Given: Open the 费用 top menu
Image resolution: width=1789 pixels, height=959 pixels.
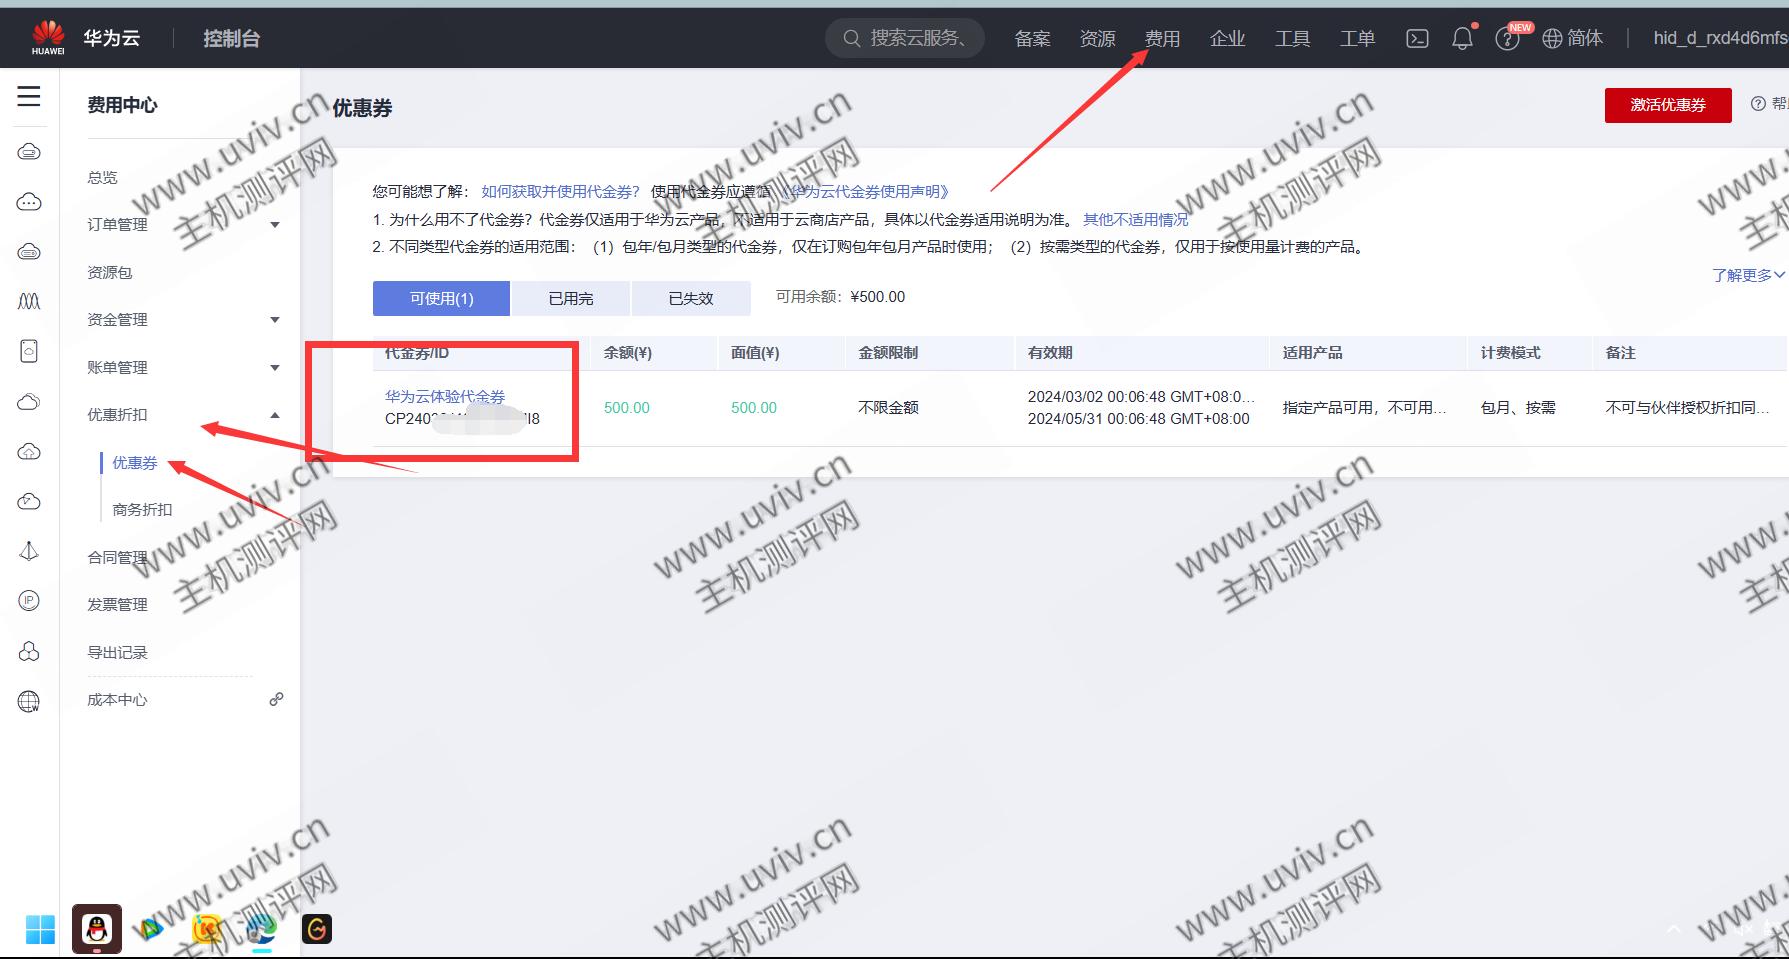Looking at the screenshot, I should tap(1162, 38).
